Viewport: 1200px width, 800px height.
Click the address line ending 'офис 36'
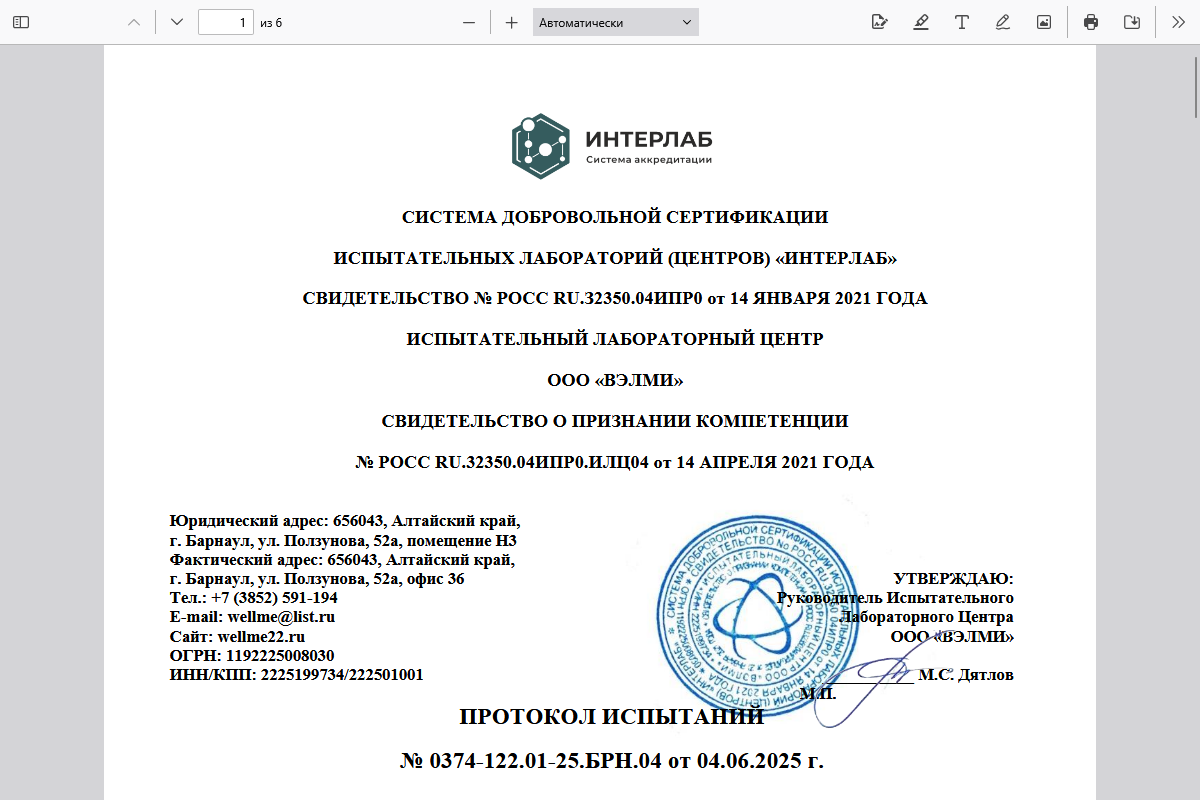317,579
